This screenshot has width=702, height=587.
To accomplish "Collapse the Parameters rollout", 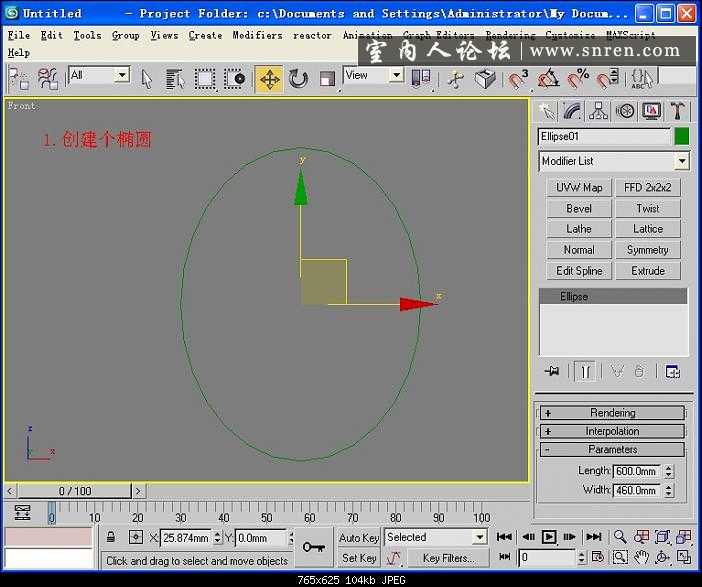I will point(612,450).
